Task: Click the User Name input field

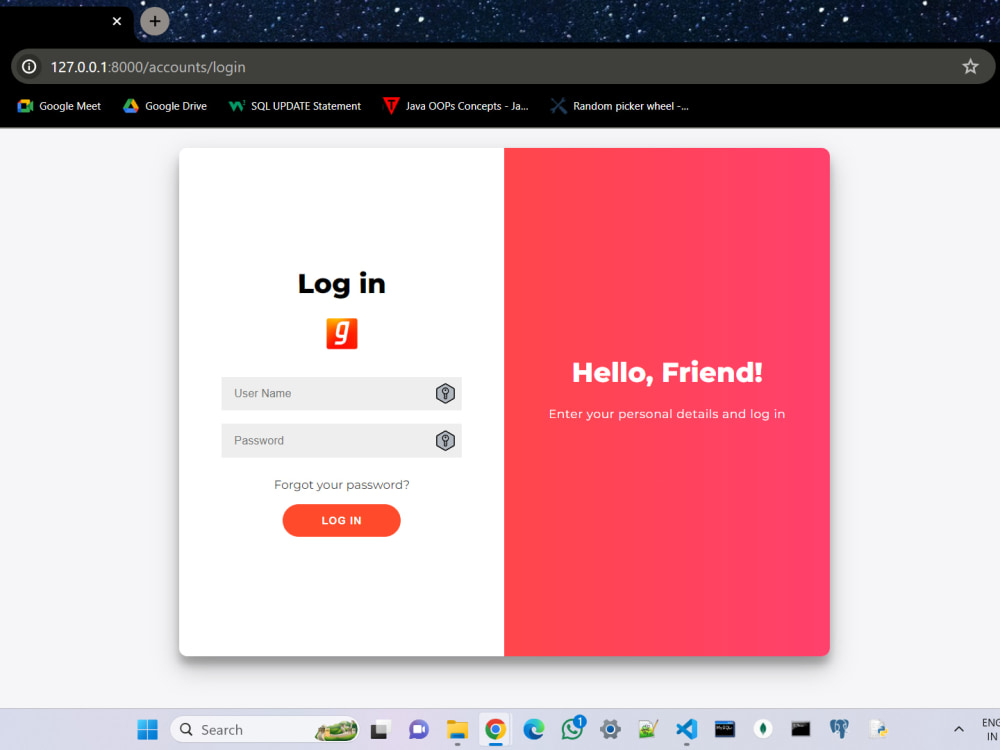Action: (341, 393)
